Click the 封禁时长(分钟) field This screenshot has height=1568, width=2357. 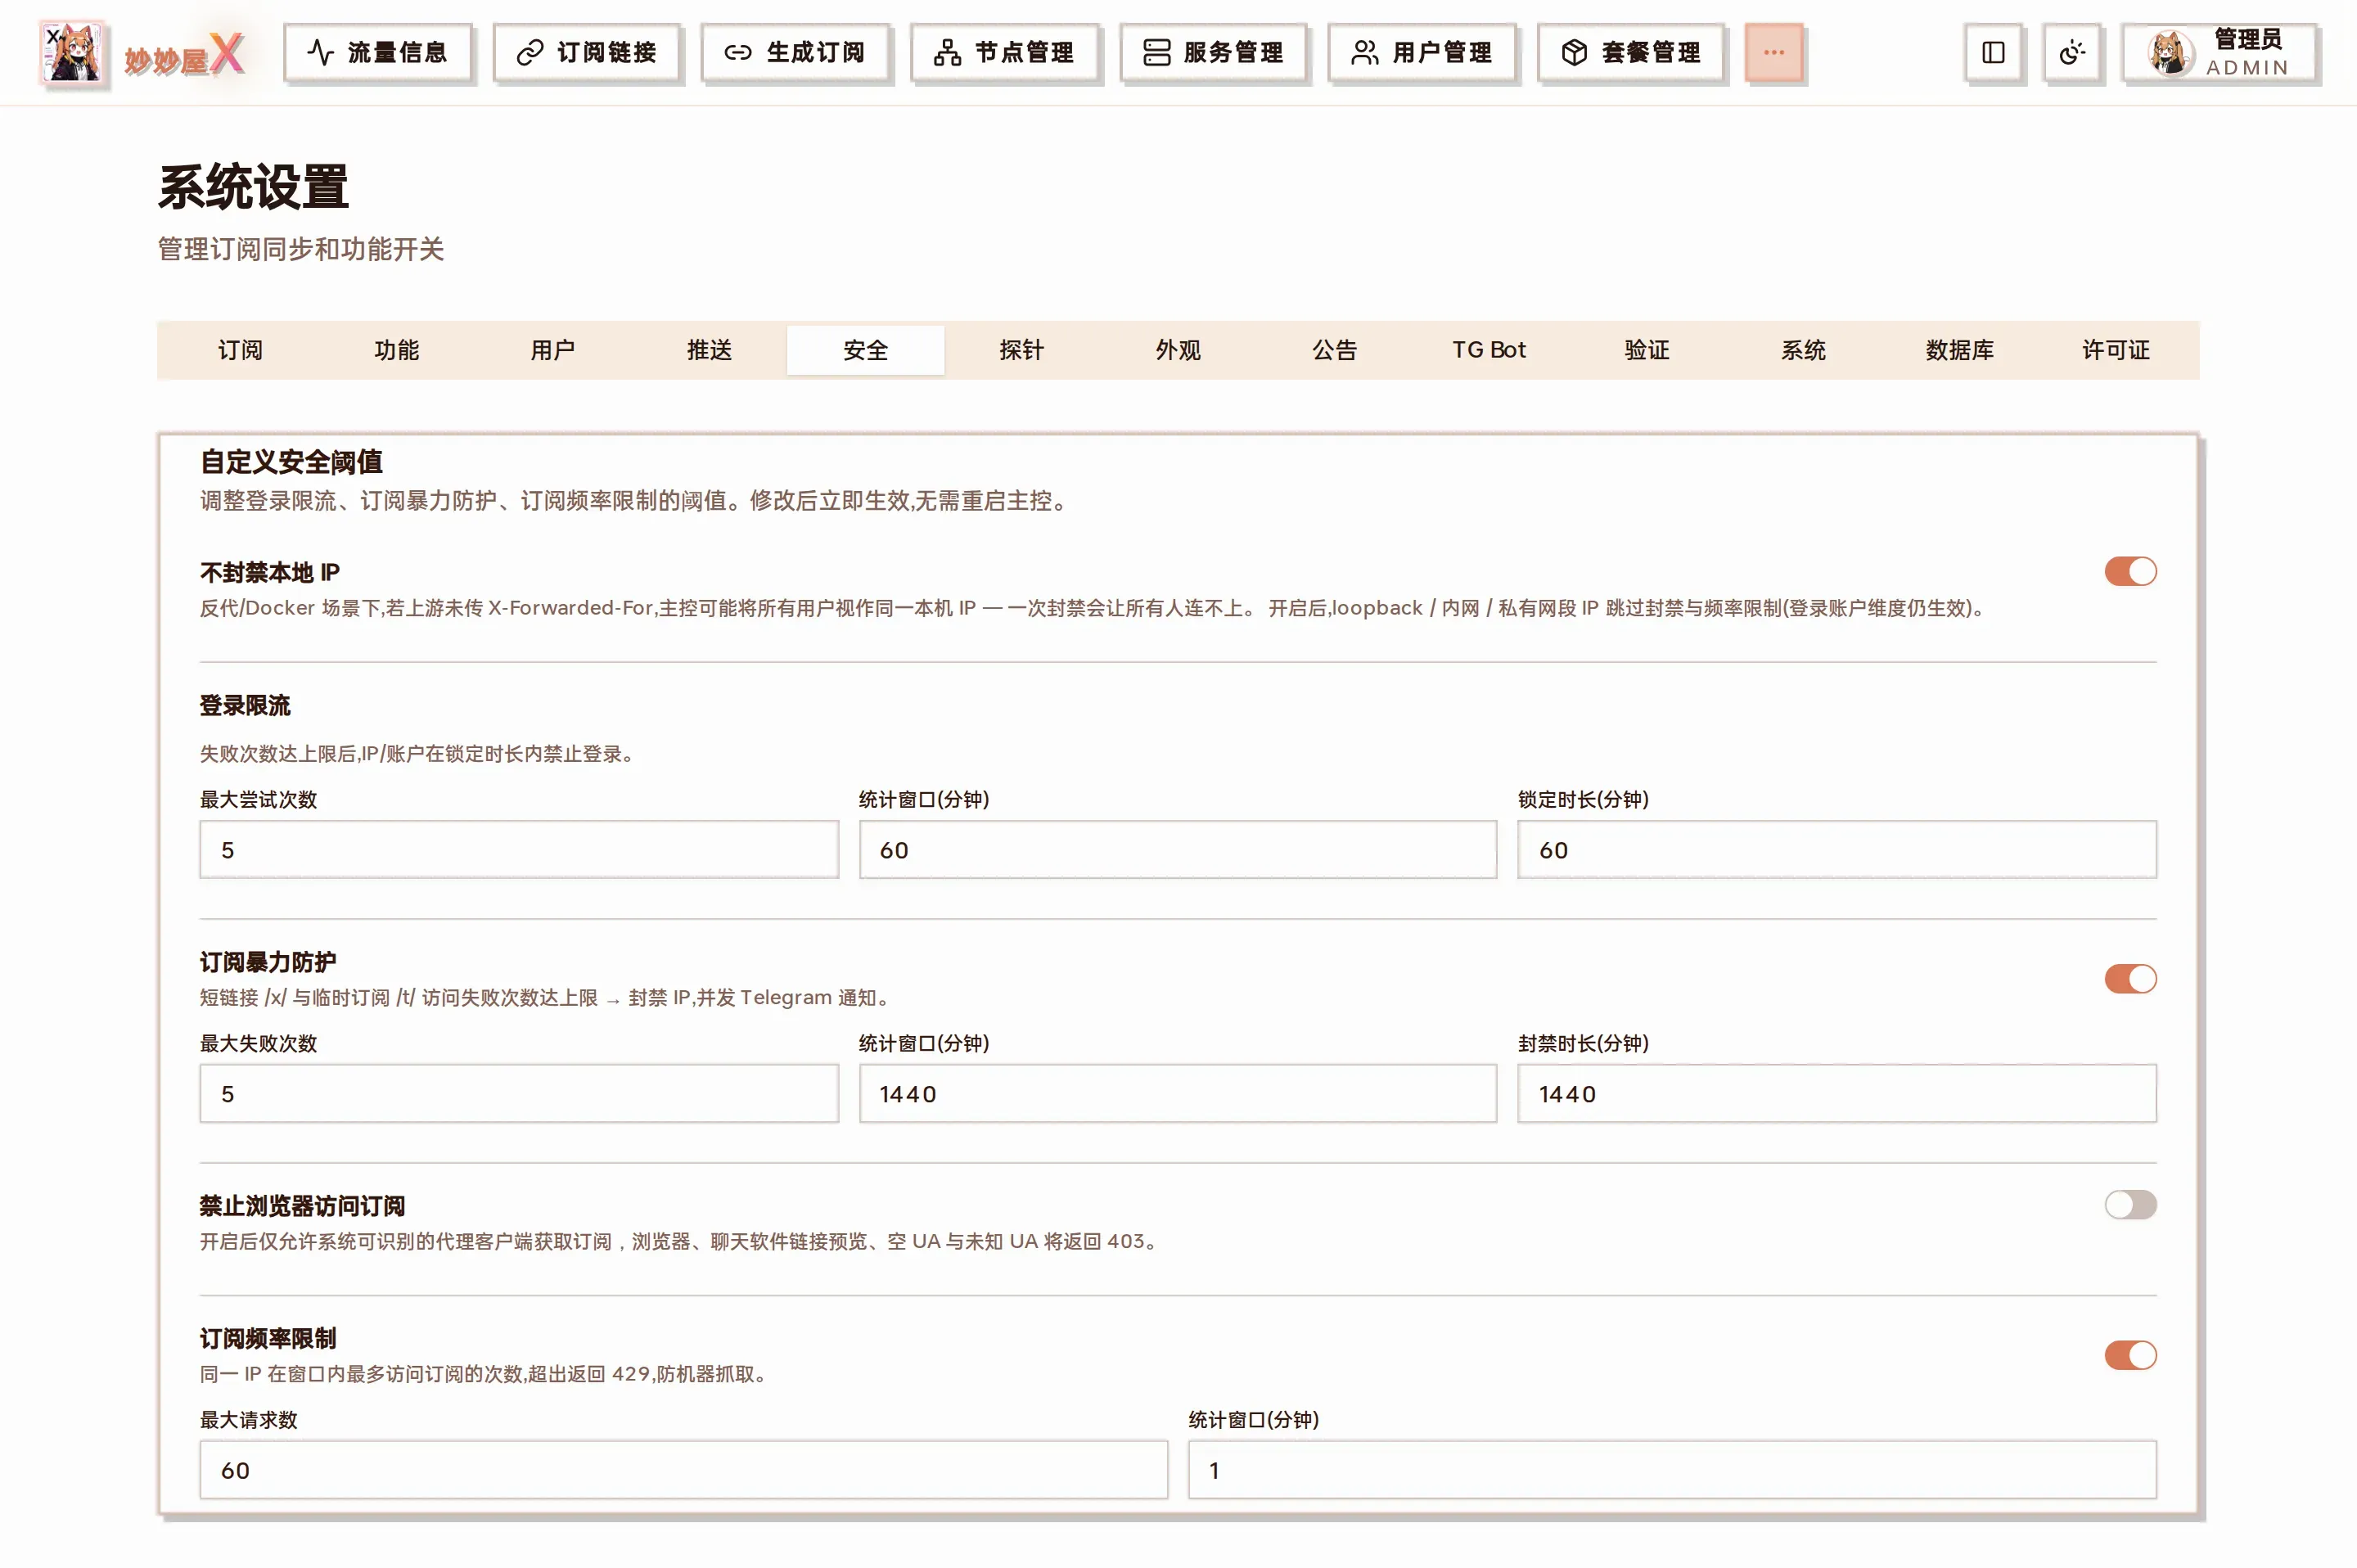pos(1837,1094)
